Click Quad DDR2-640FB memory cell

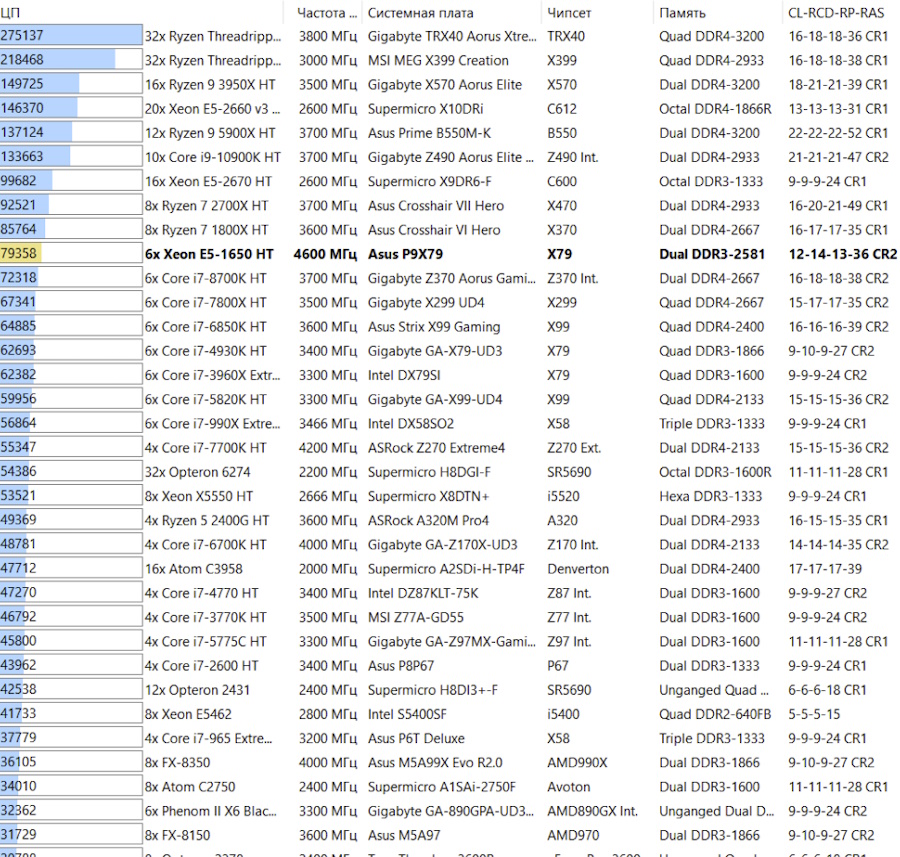click(x=715, y=714)
